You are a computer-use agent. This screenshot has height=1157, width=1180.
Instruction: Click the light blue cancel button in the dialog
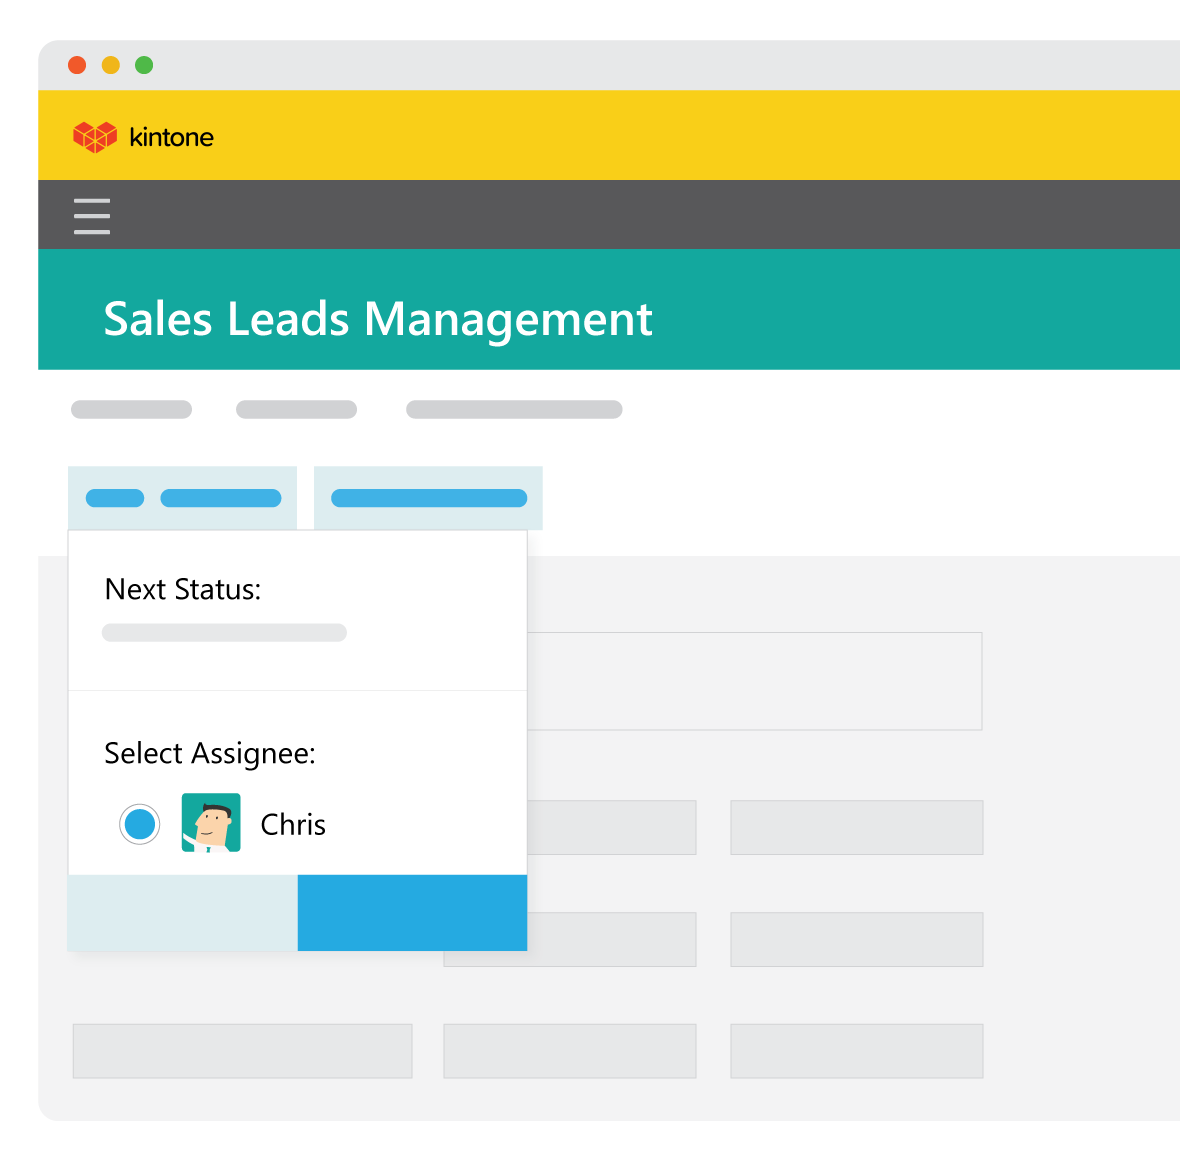pos(183,913)
